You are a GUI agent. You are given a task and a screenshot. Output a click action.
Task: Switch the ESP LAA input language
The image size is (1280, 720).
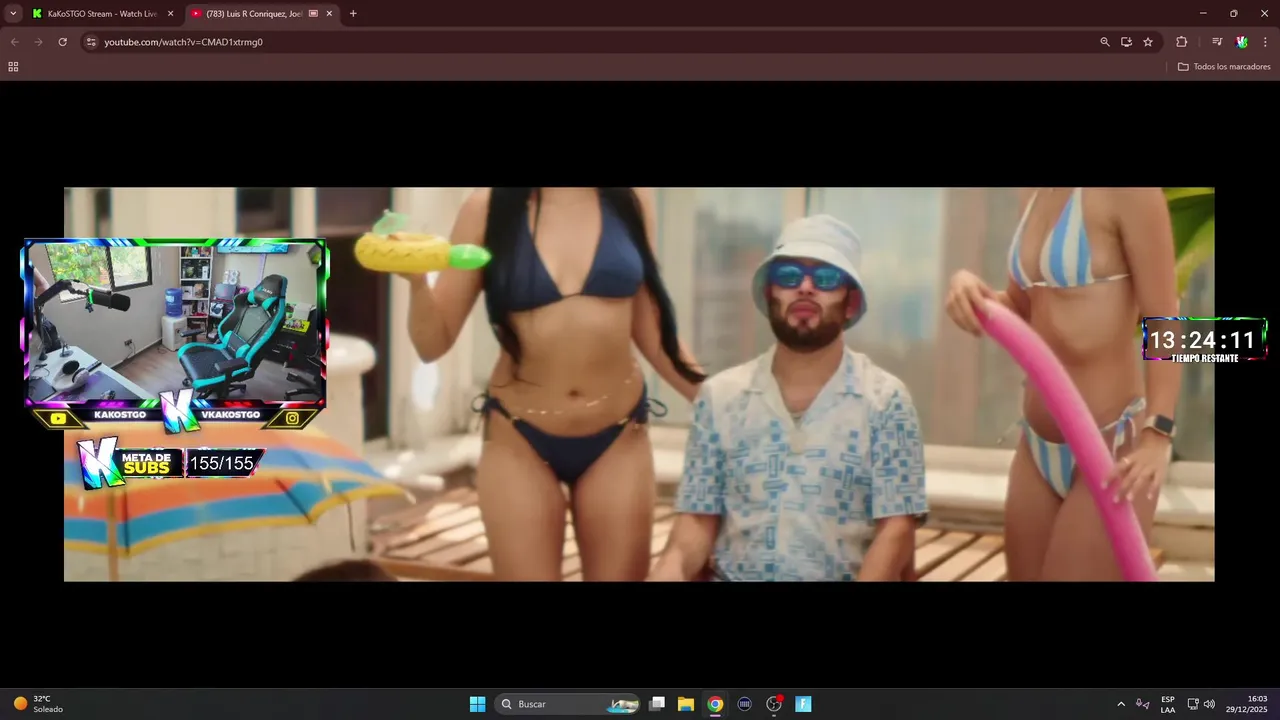(x=1168, y=704)
